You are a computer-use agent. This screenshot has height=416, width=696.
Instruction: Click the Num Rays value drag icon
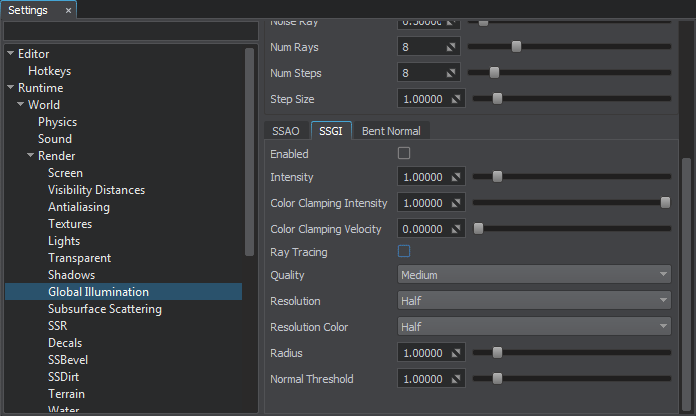[452, 47]
